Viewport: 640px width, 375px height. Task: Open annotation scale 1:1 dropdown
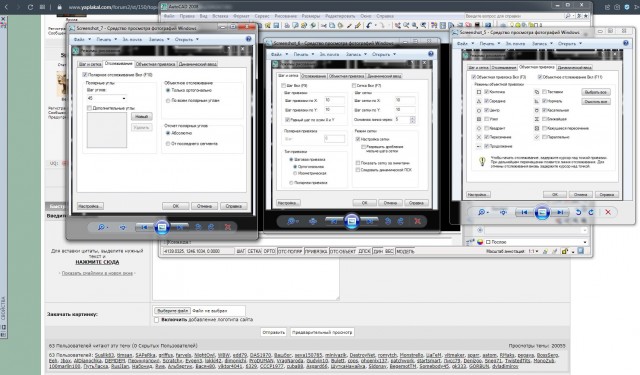pos(533,251)
